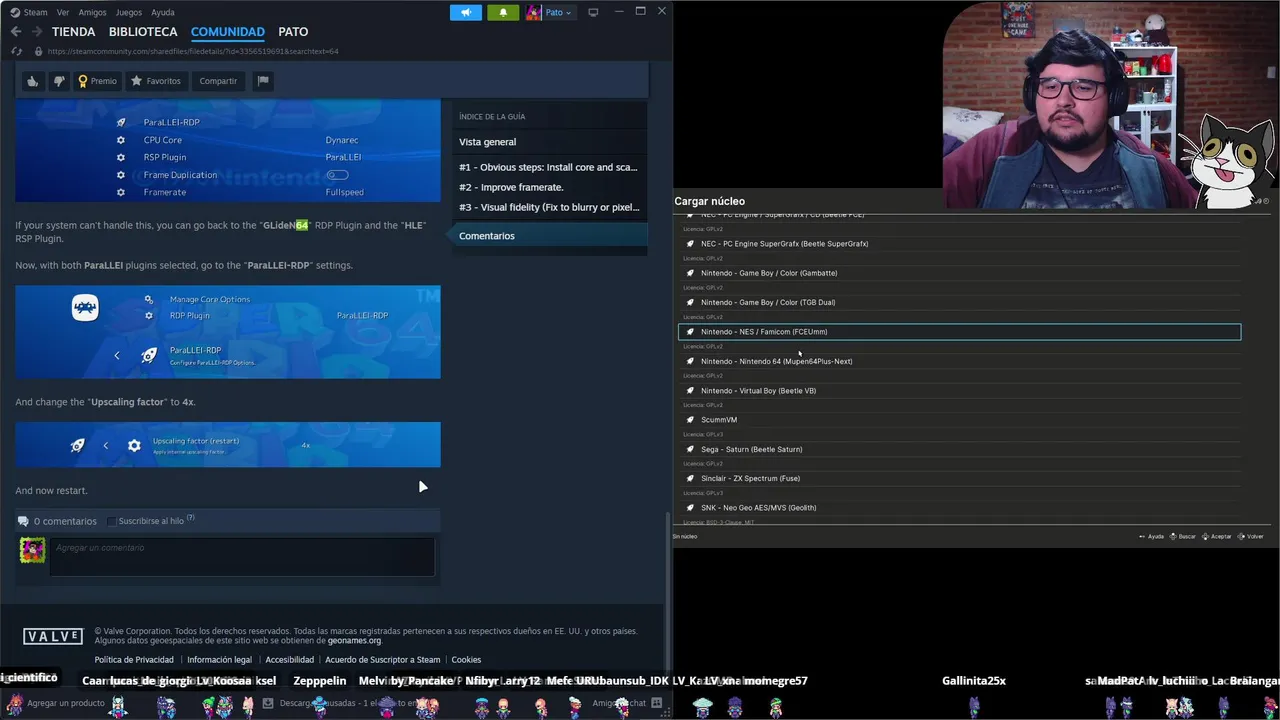Select NES Famicom FCEUmm core

(x=959, y=332)
